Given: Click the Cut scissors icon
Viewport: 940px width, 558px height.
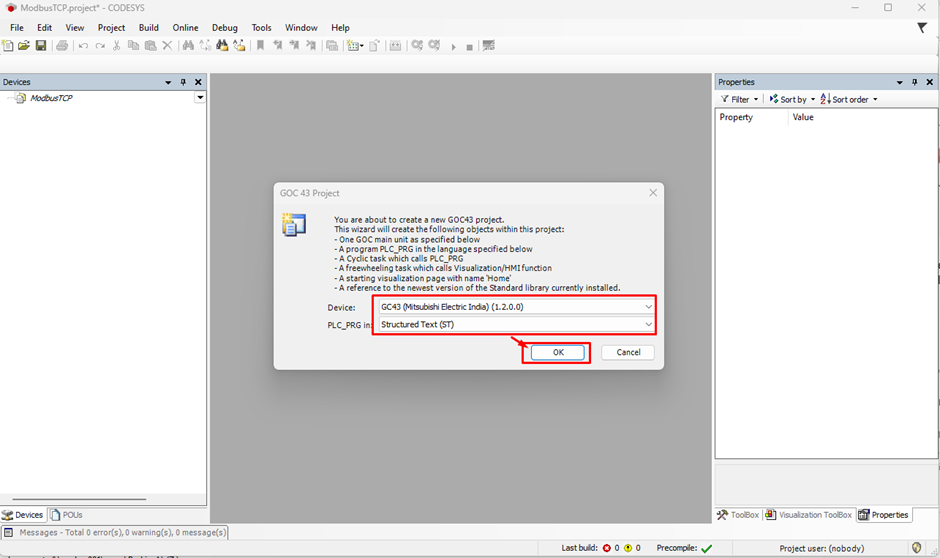Looking at the screenshot, I should tap(117, 46).
